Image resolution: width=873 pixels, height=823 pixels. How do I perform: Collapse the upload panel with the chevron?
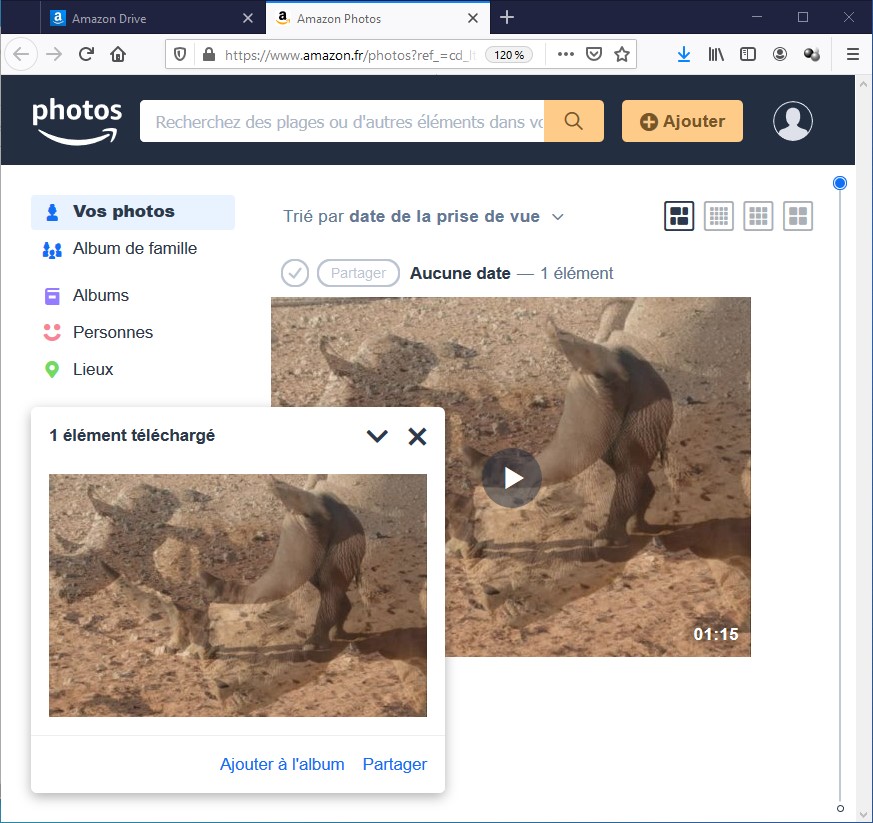[377, 436]
